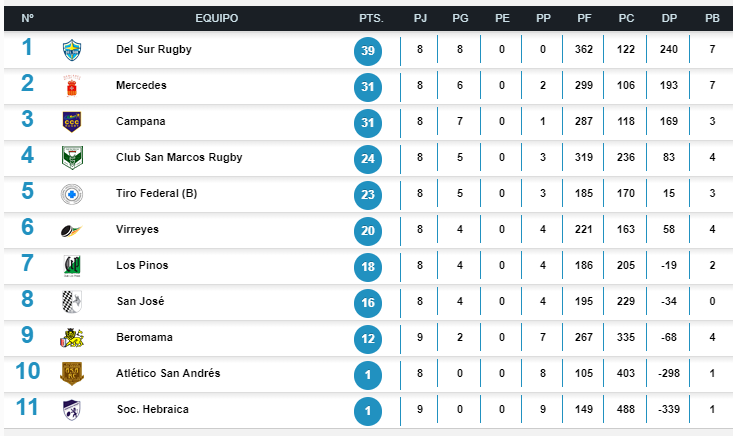Click the Club San Marcos Rugby logo

tap(71, 157)
